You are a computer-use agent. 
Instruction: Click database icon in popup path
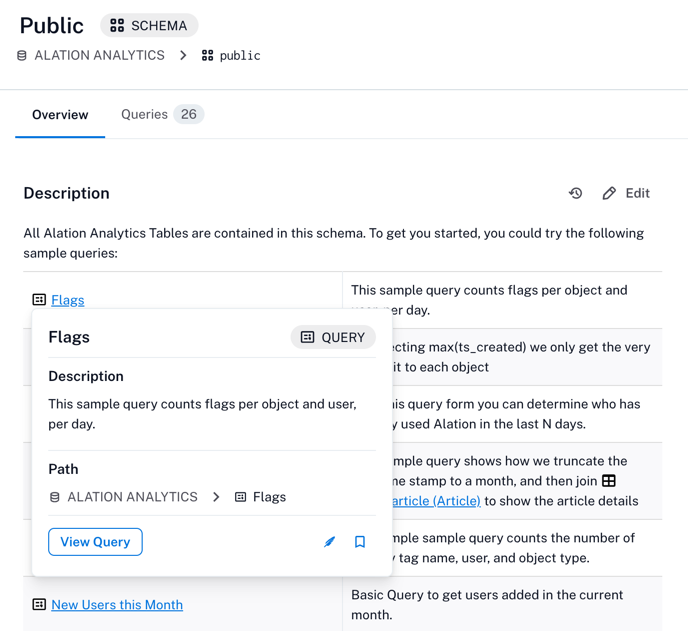(55, 497)
